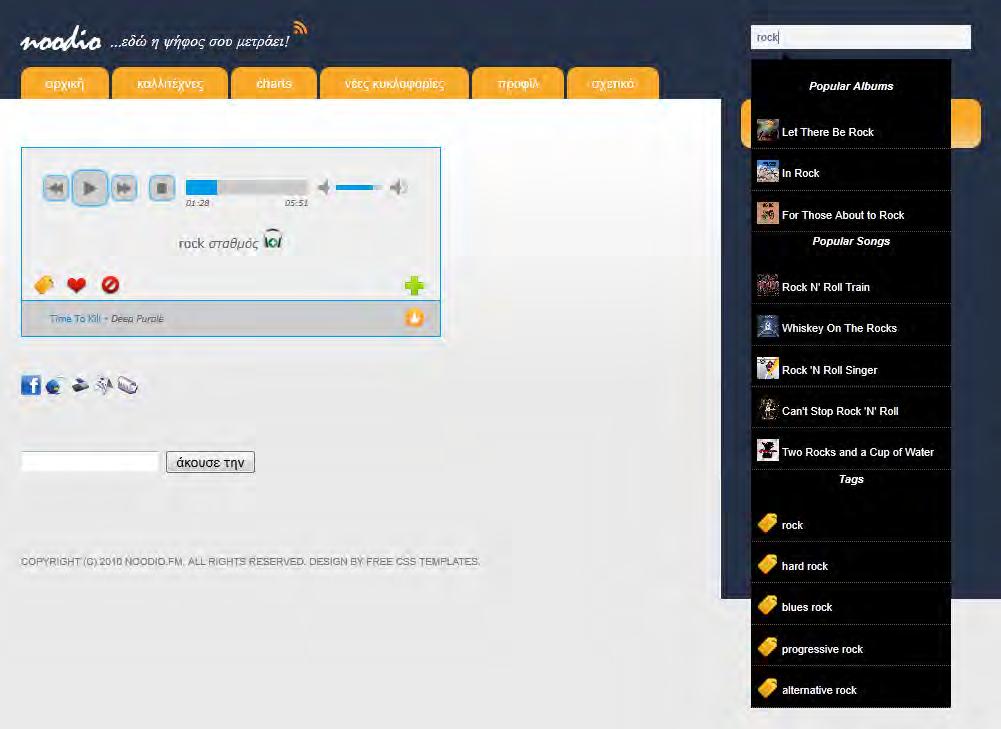This screenshot has width=1001, height=729.
Task: Seek in the song progress bar
Action: (246, 187)
